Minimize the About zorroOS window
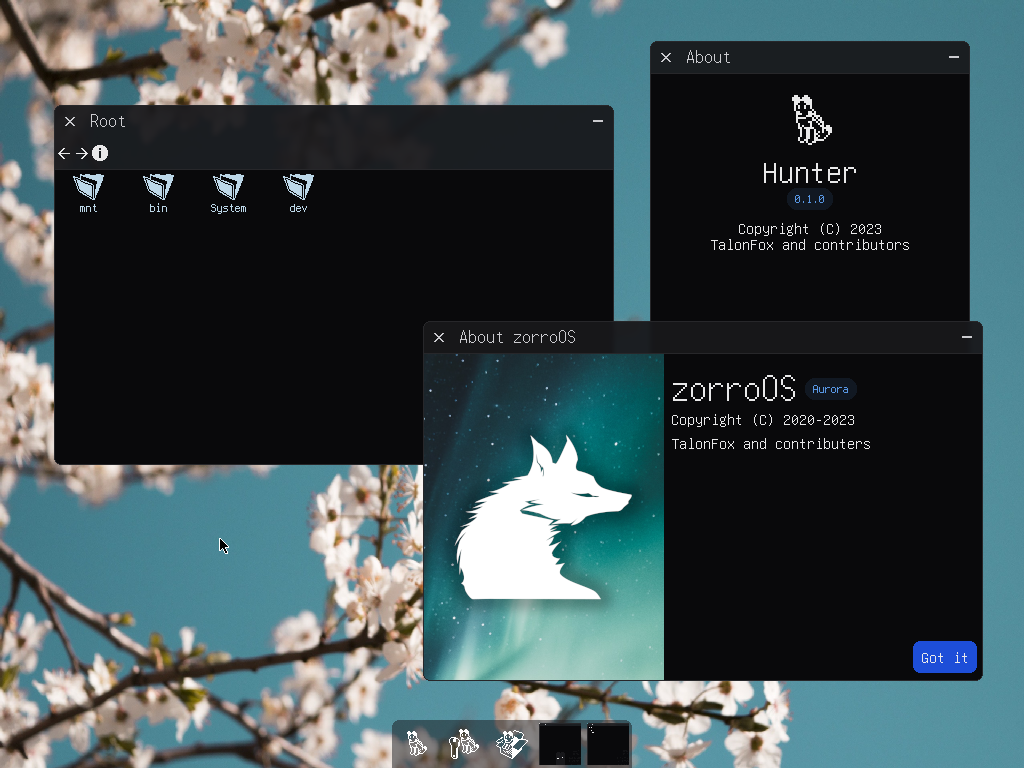Viewport: 1024px width, 768px height. 967,337
